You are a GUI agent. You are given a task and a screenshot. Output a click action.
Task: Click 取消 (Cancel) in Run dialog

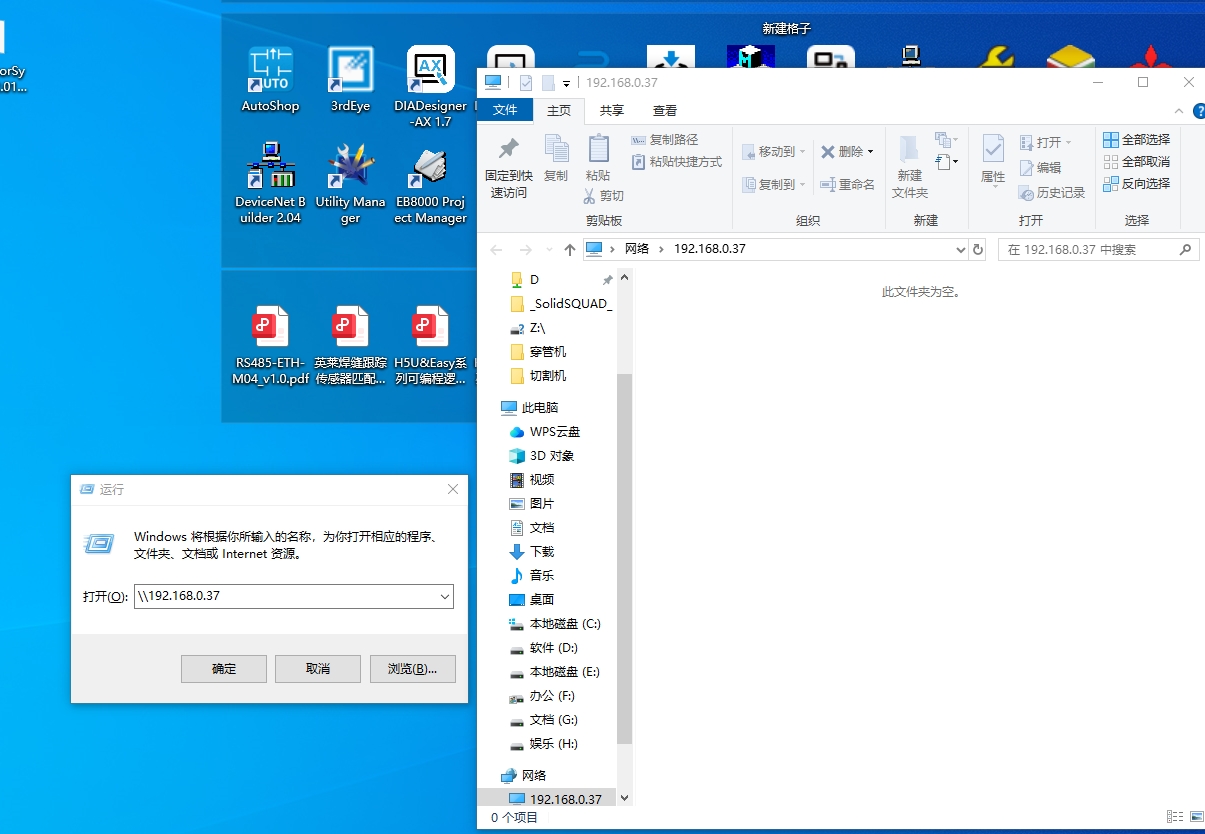click(318, 669)
